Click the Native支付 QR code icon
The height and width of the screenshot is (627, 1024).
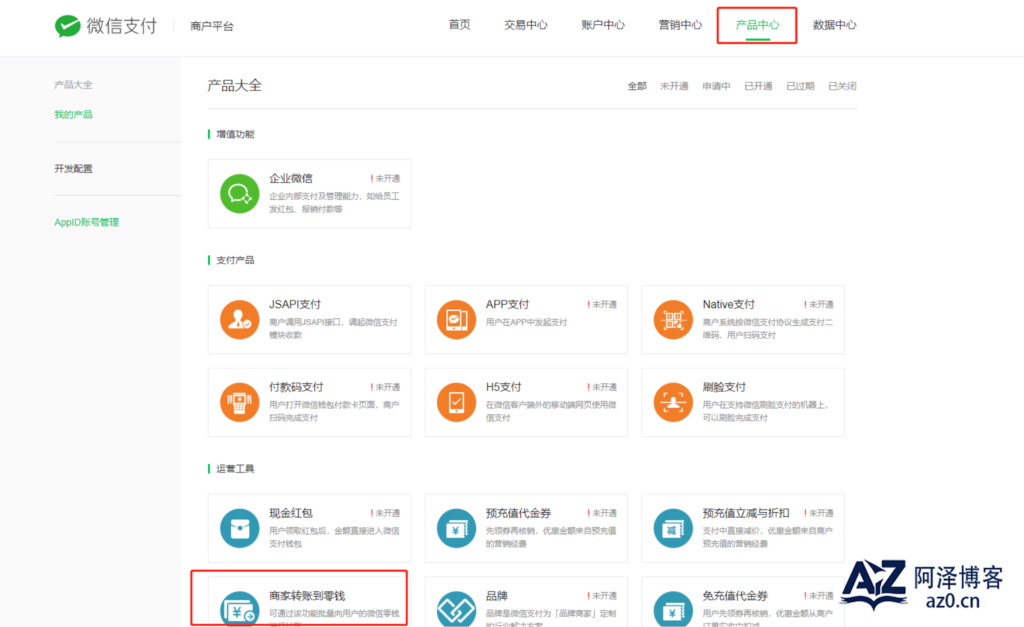tap(673, 319)
